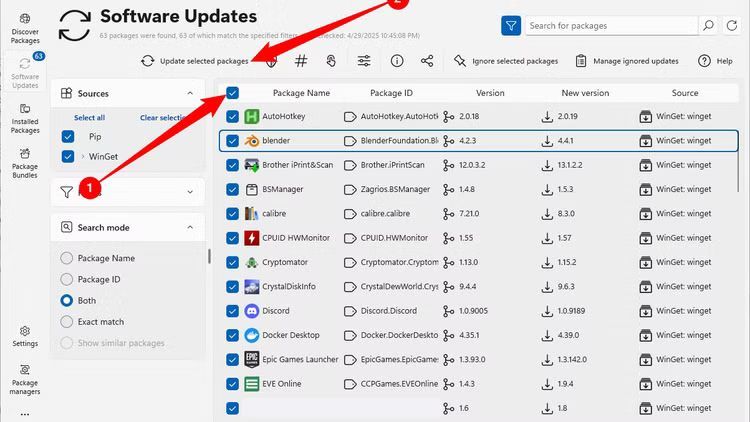Go to Installed Packages in sidebar
This screenshot has height=422, width=750.
click(x=25, y=118)
